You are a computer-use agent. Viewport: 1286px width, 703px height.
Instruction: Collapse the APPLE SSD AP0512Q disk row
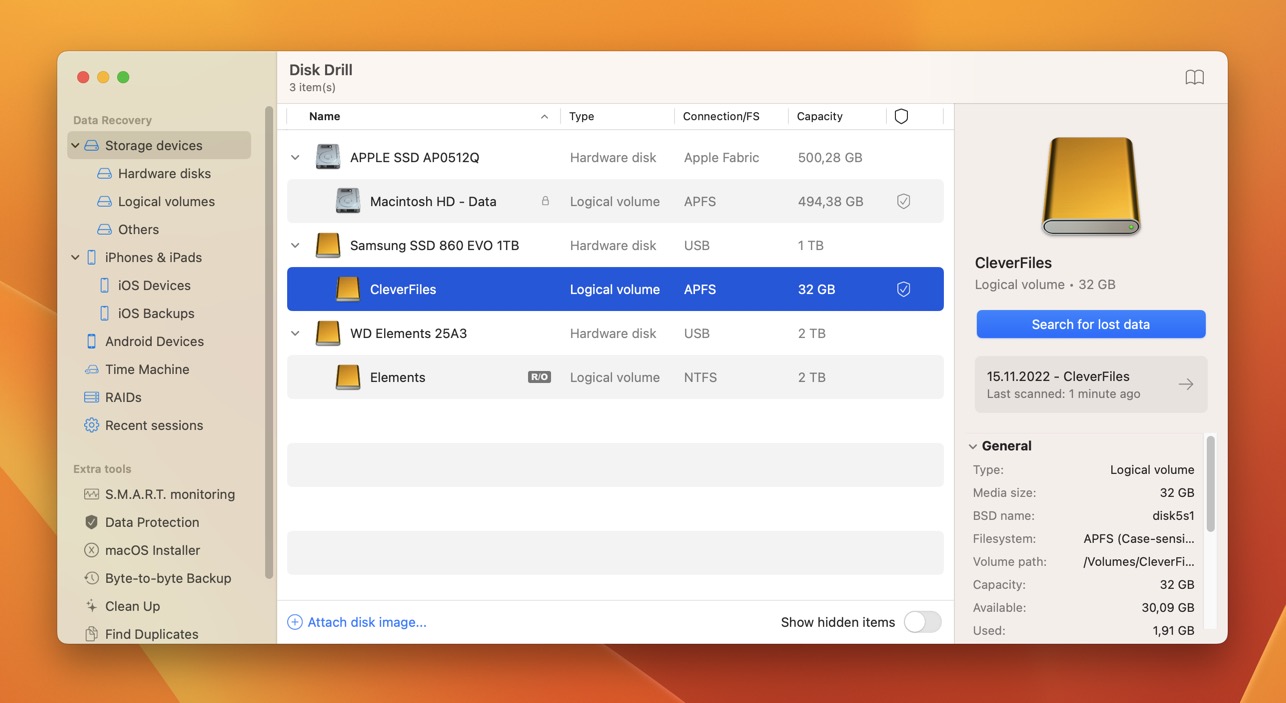[x=295, y=157]
